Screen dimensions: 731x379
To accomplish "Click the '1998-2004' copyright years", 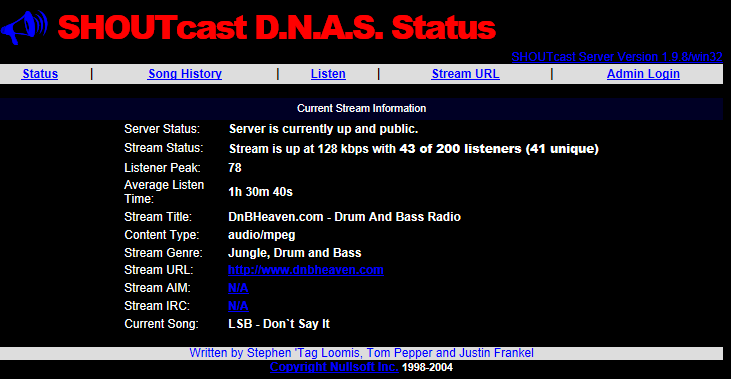I will [427, 367].
